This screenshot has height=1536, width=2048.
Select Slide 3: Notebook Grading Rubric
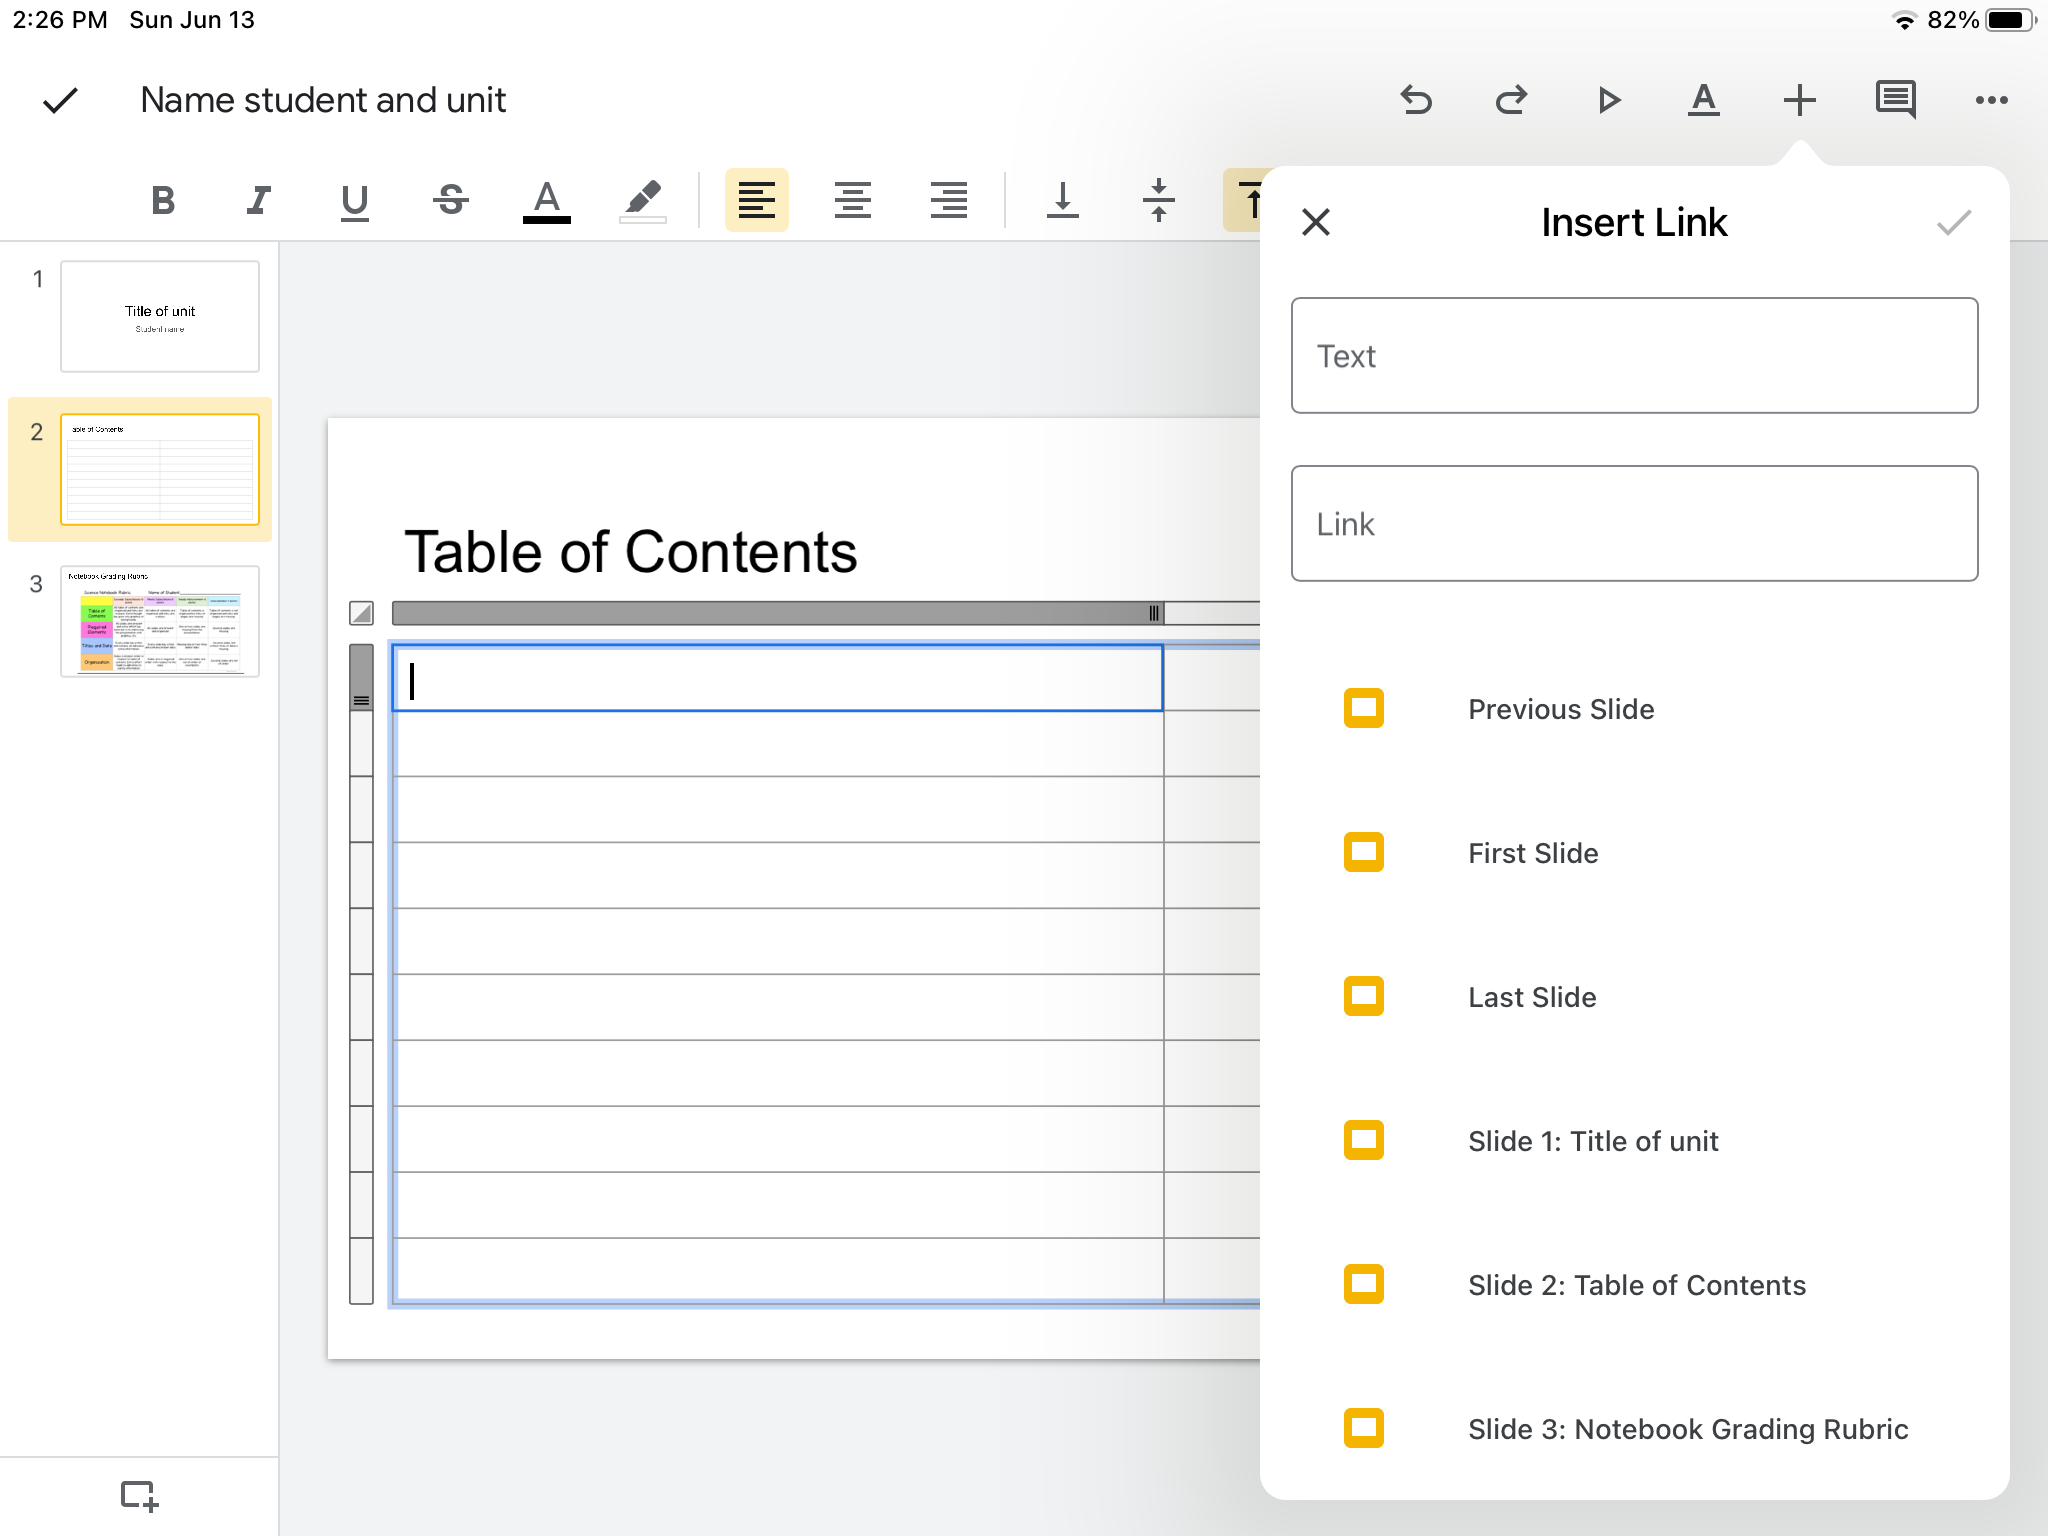tap(1634, 1429)
